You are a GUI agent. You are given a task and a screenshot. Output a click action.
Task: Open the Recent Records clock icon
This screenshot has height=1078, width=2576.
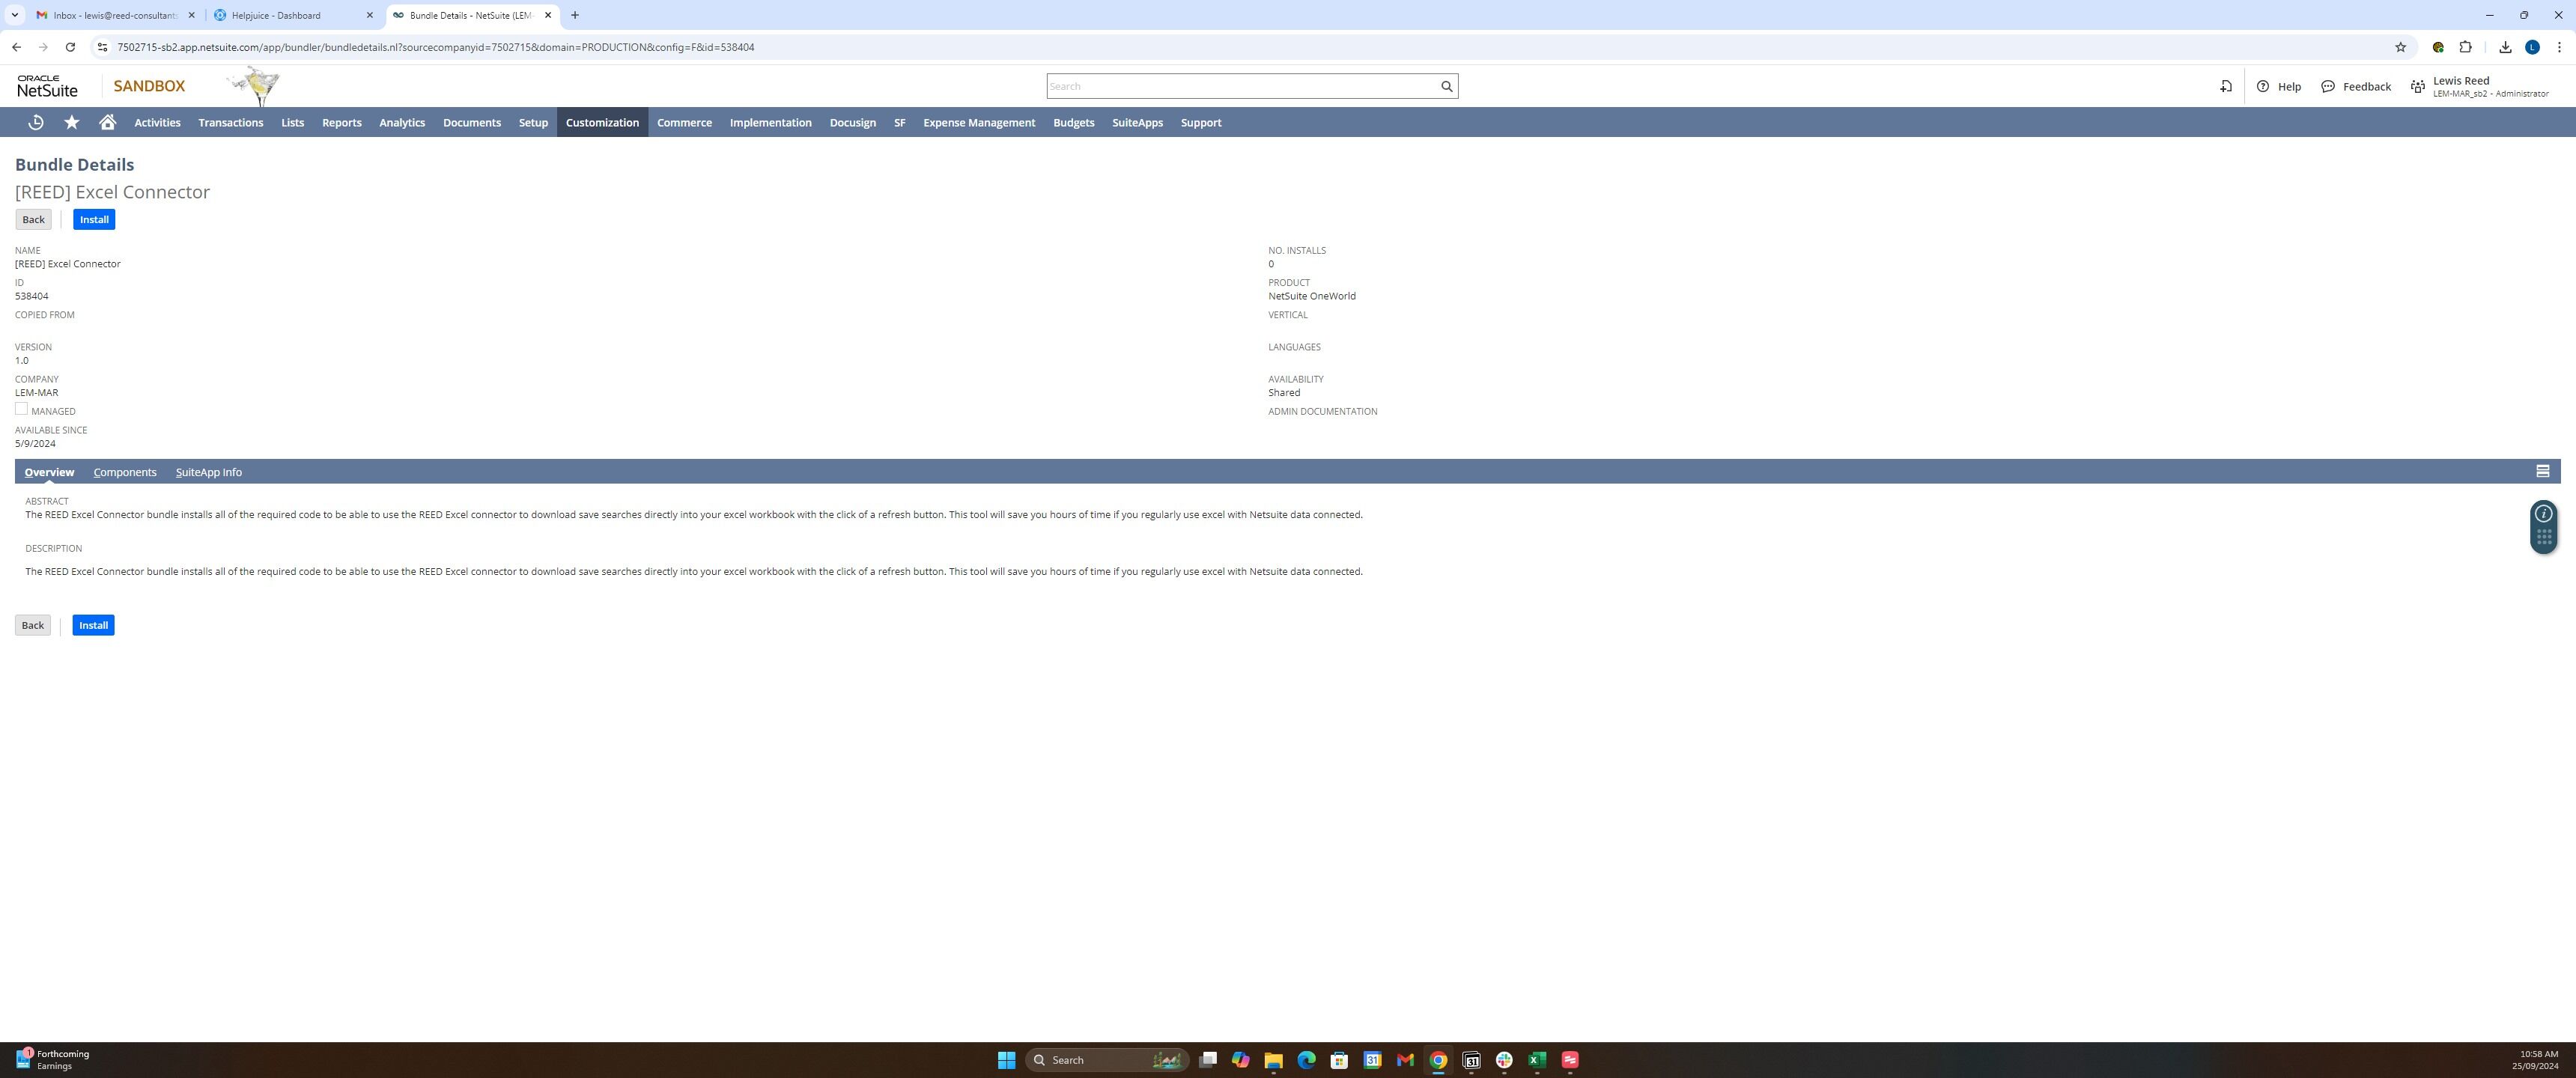tap(36, 122)
